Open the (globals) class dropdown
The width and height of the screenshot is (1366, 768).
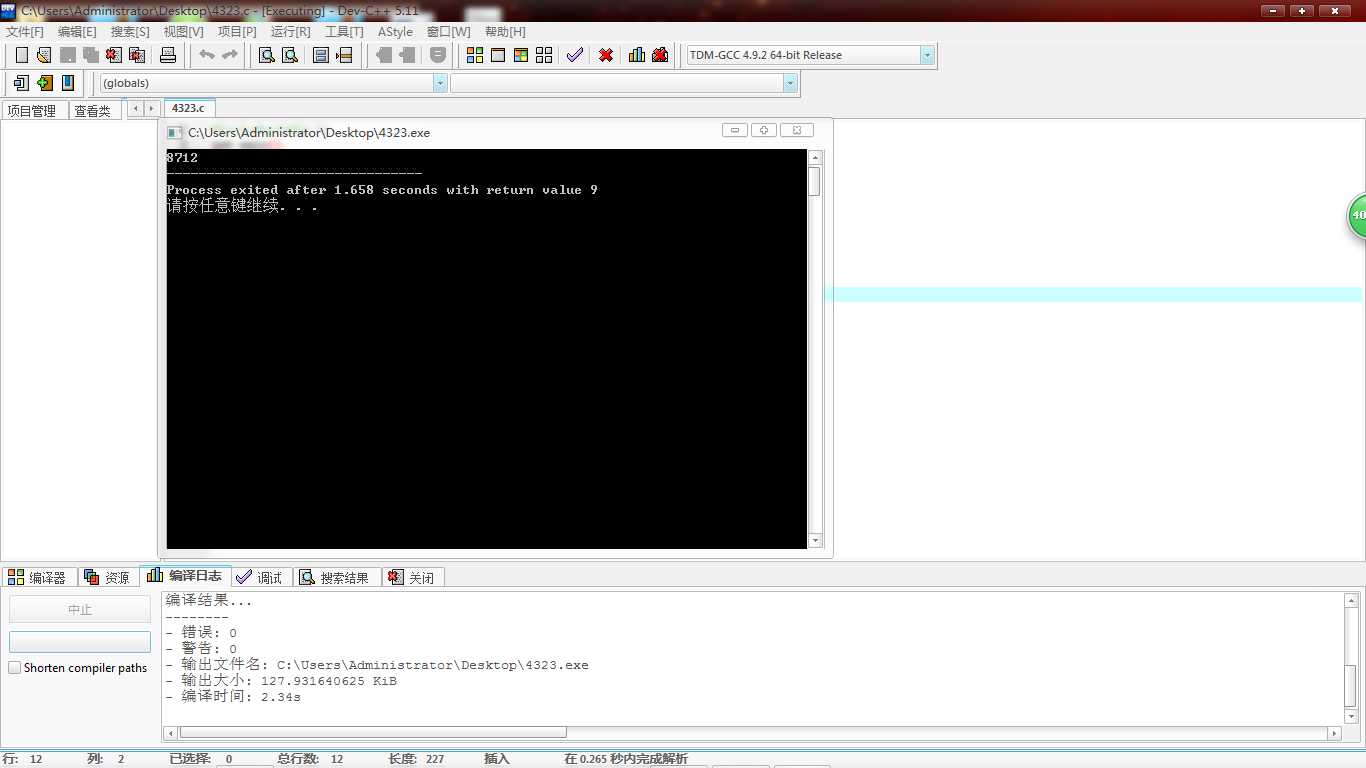440,83
